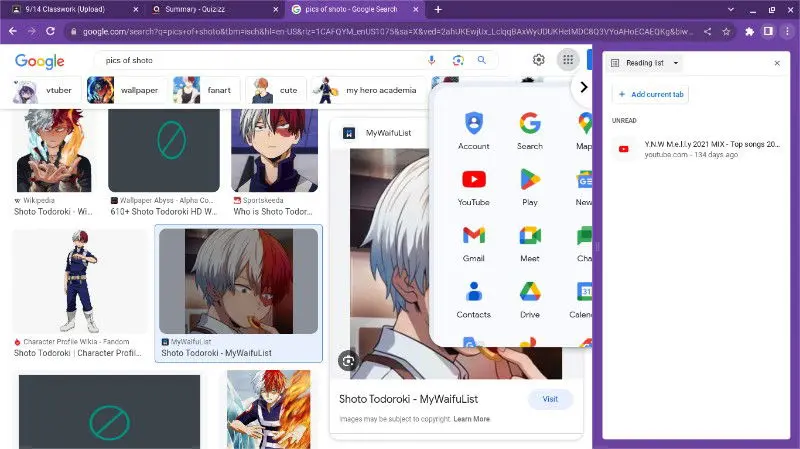The width and height of the screenshot is (800, 449).
Task: Close the Summary - Quizizz tab
Action: 276,9
